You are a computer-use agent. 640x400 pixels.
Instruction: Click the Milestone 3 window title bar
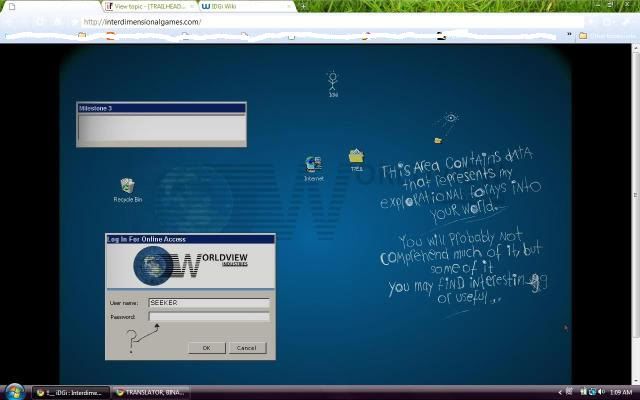(x=161, y=108)
